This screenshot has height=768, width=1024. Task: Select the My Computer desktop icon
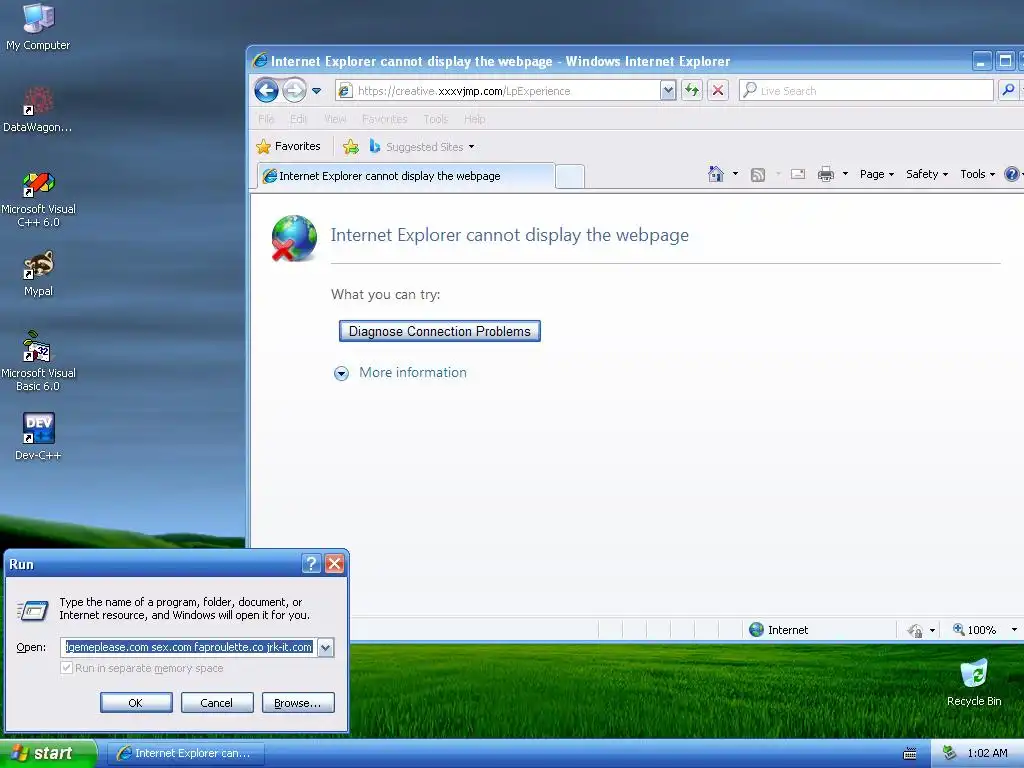[x=38, y=27]
